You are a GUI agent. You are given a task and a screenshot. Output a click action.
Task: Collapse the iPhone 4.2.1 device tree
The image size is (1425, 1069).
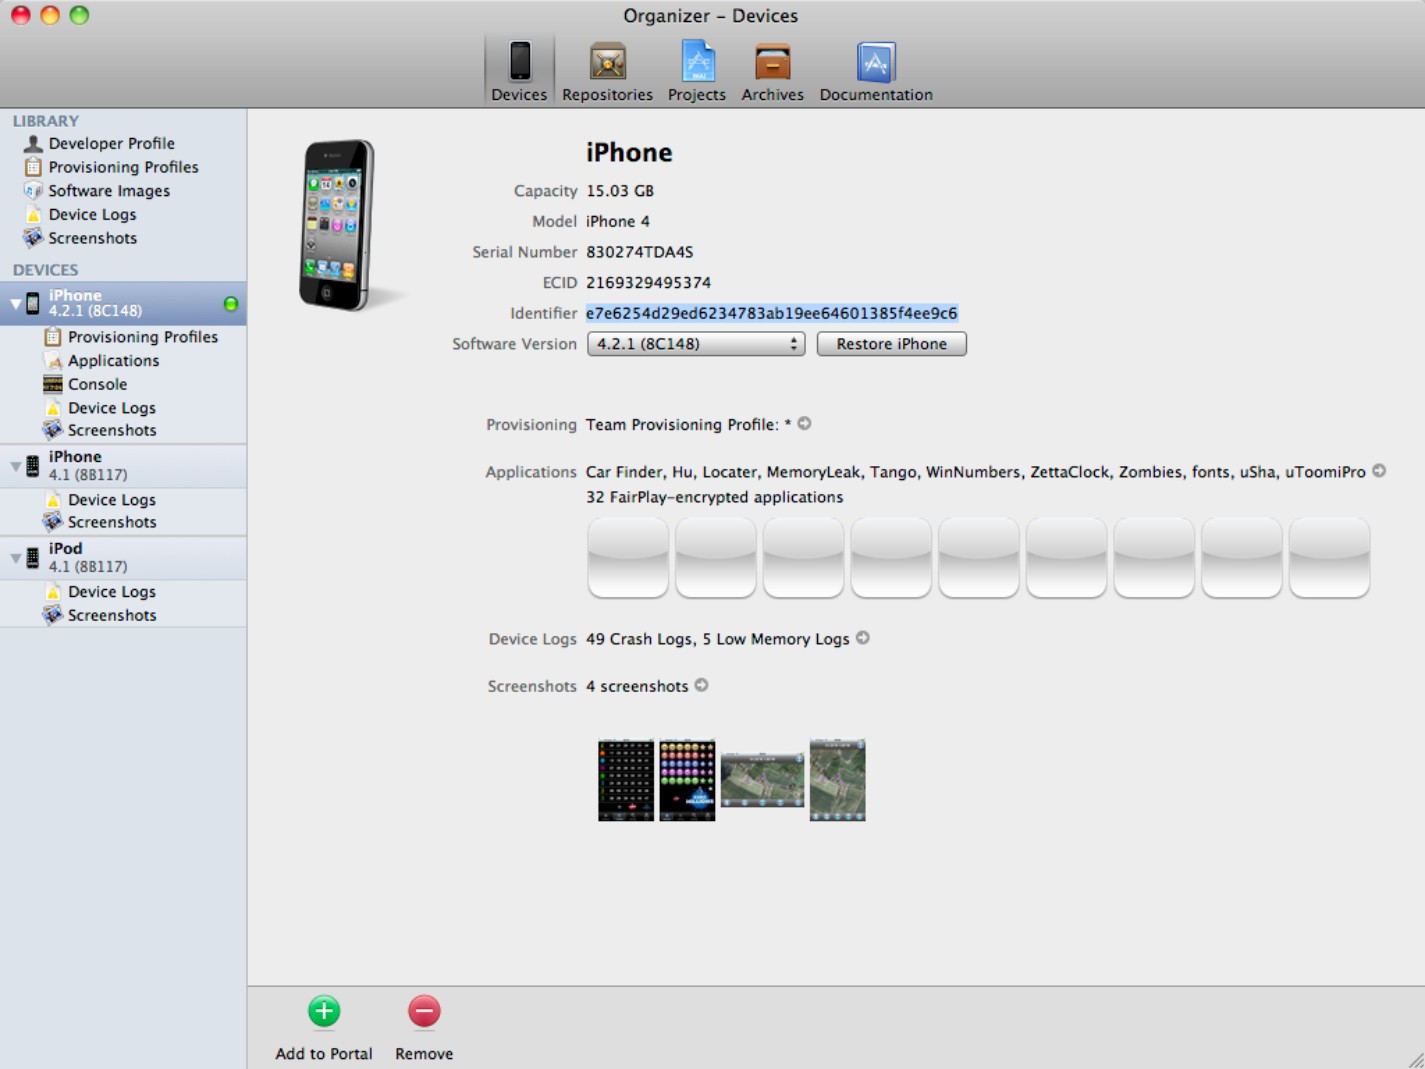tap(15, 303)
